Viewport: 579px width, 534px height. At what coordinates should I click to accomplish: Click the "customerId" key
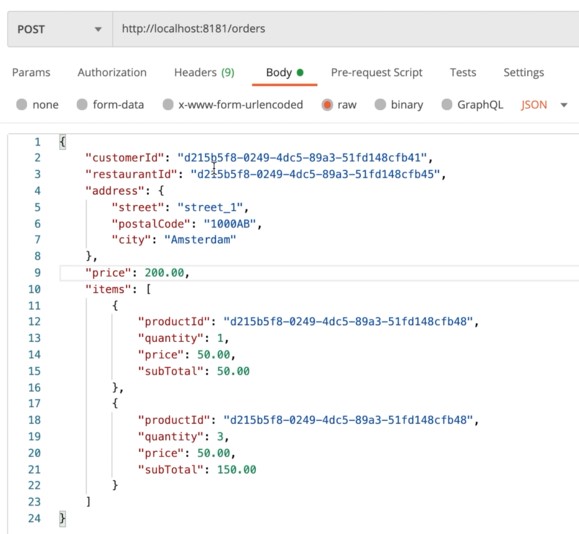pos(125,158)
